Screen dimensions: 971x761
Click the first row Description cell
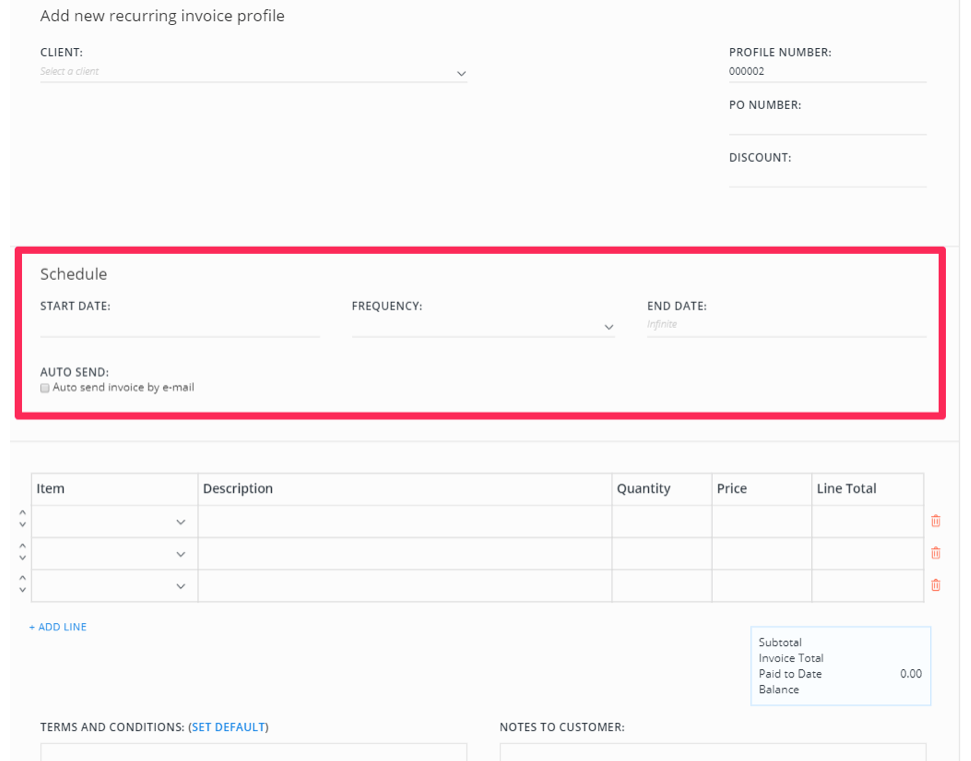(x=405, y=521)
